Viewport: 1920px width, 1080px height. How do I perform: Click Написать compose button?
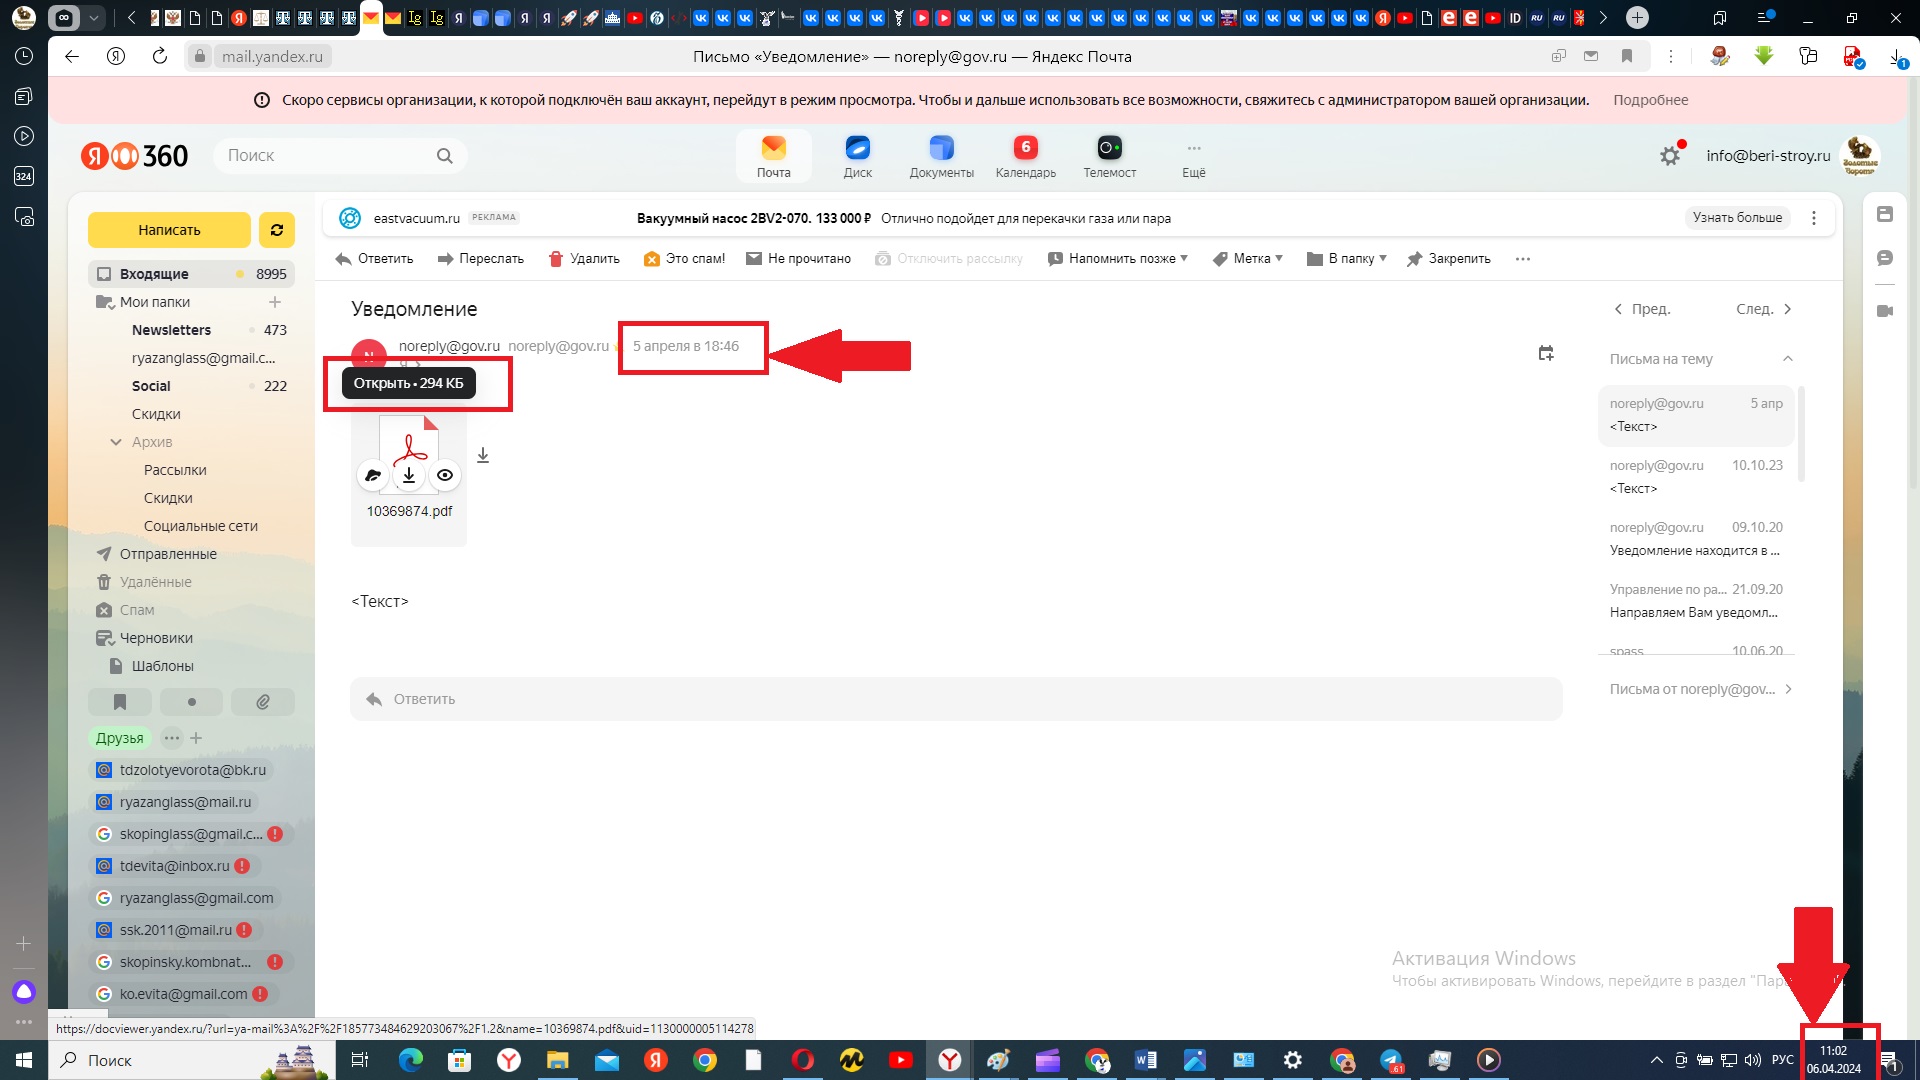pos(169,230)
